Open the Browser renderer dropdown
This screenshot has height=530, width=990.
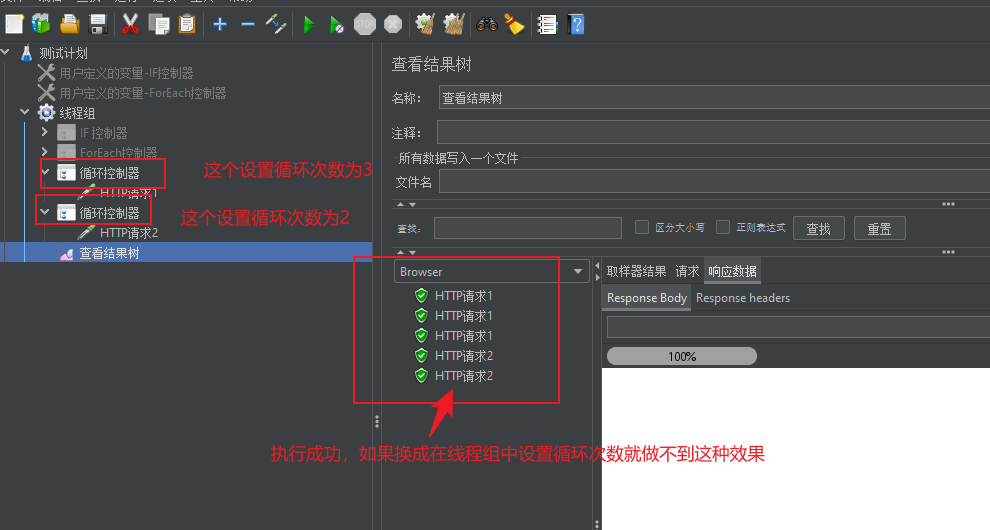click(x=491, y=272)
